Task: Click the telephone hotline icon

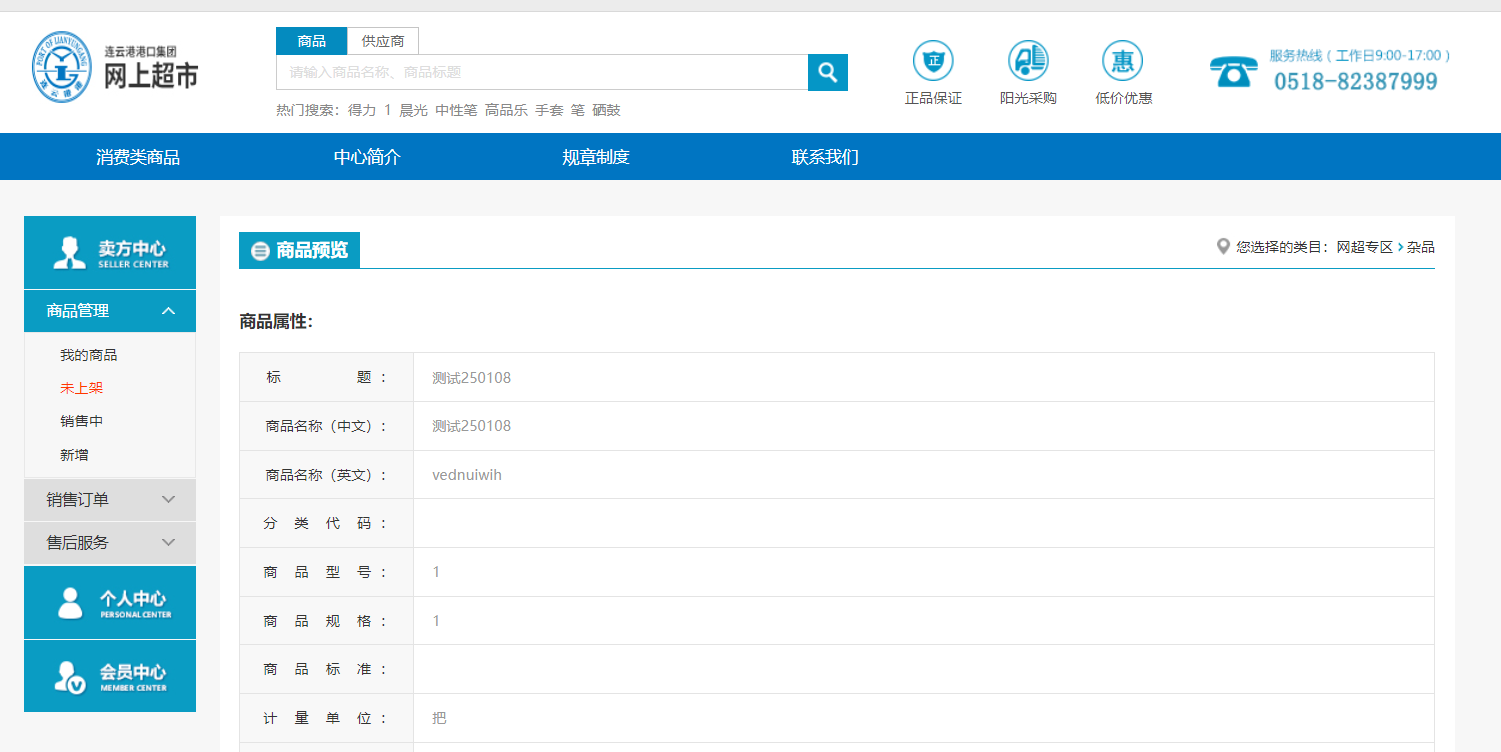Action: pos(1232,72)
